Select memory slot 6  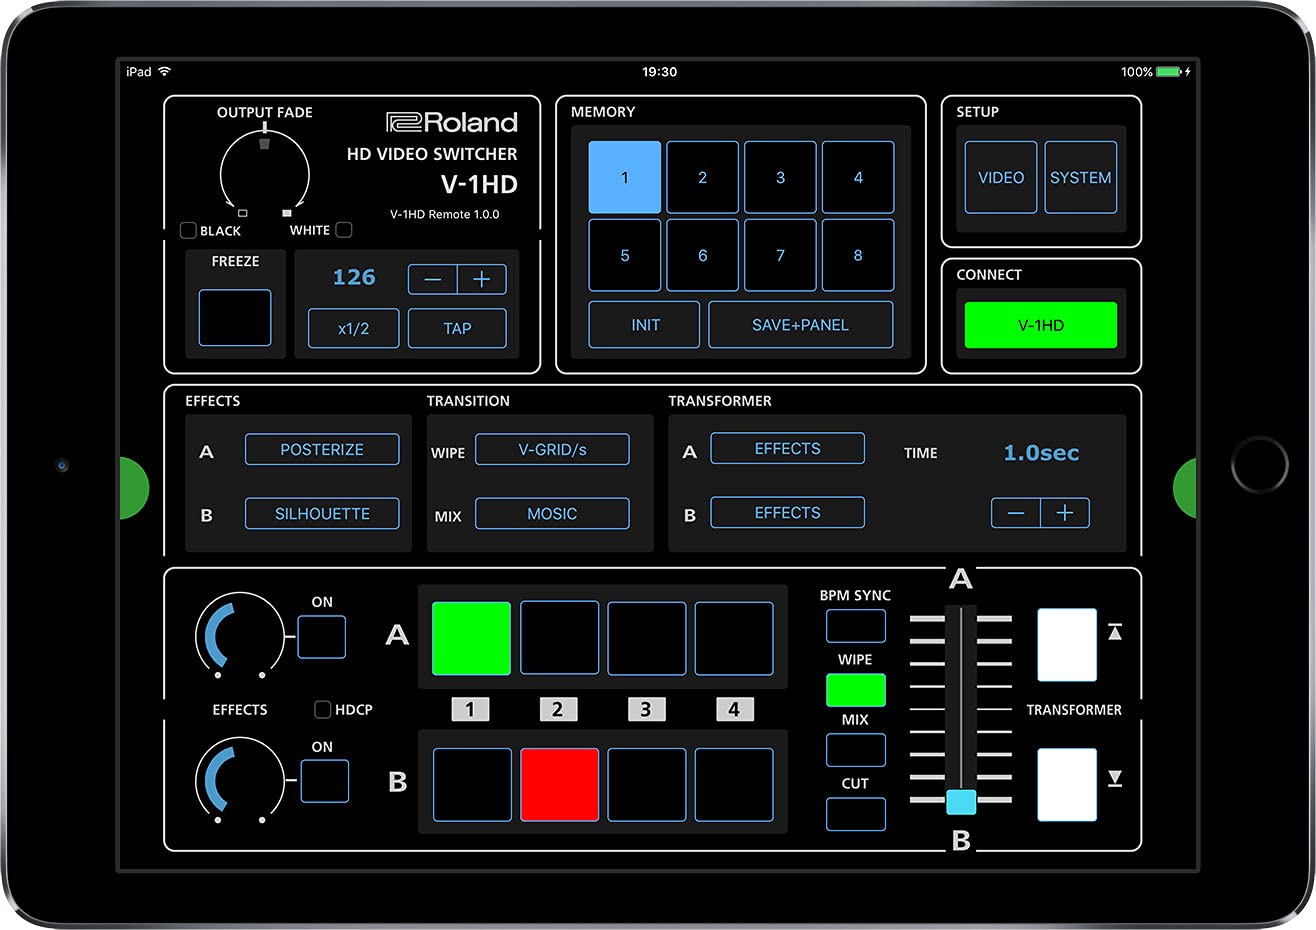pyautogui.click(x=703, y=255)
